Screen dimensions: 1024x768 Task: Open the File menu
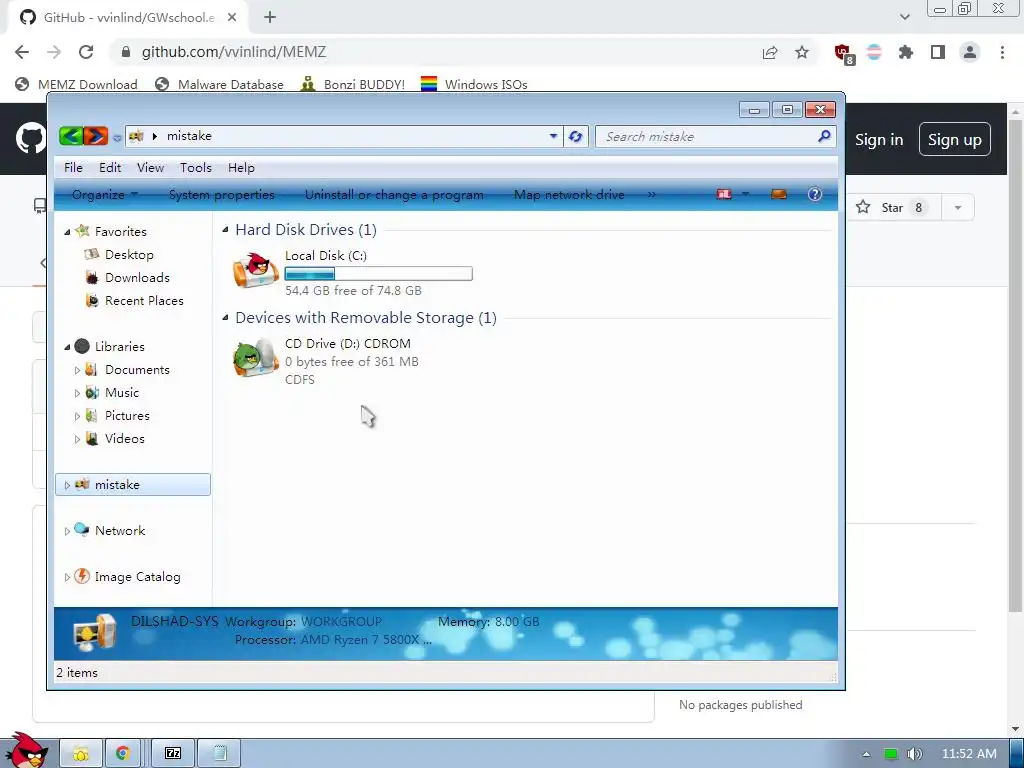73,168
